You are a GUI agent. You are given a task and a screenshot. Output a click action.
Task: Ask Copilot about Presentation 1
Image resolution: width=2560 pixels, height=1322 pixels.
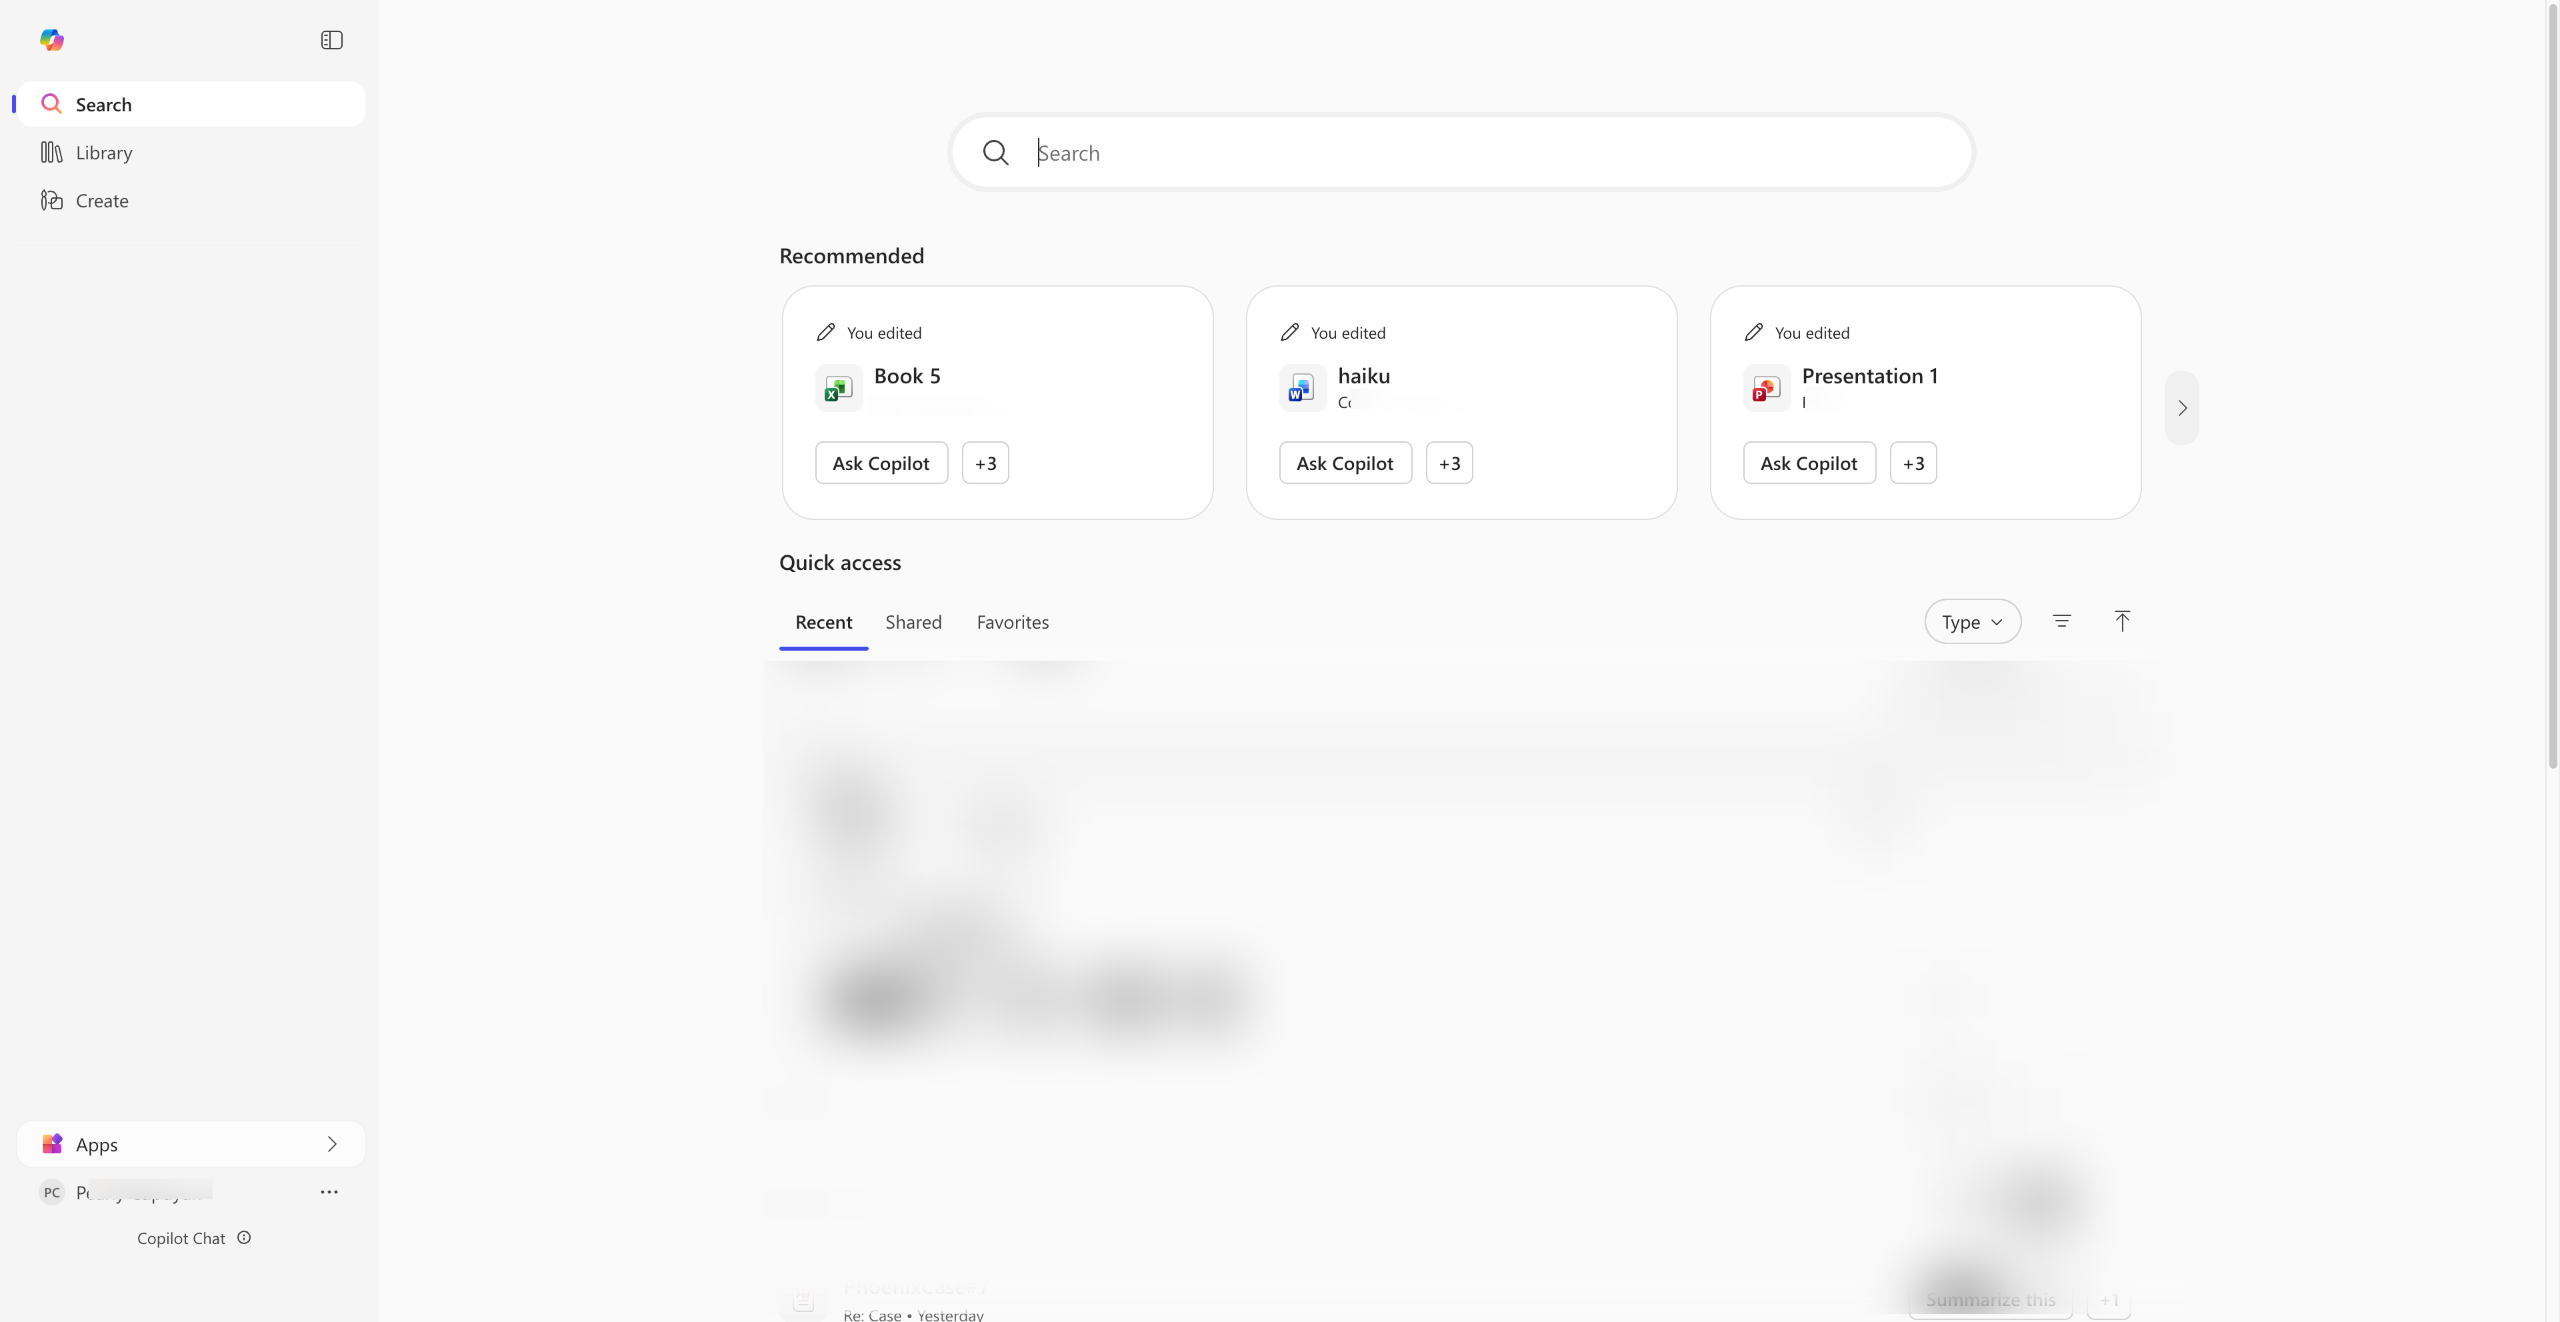click(1808, 463)
